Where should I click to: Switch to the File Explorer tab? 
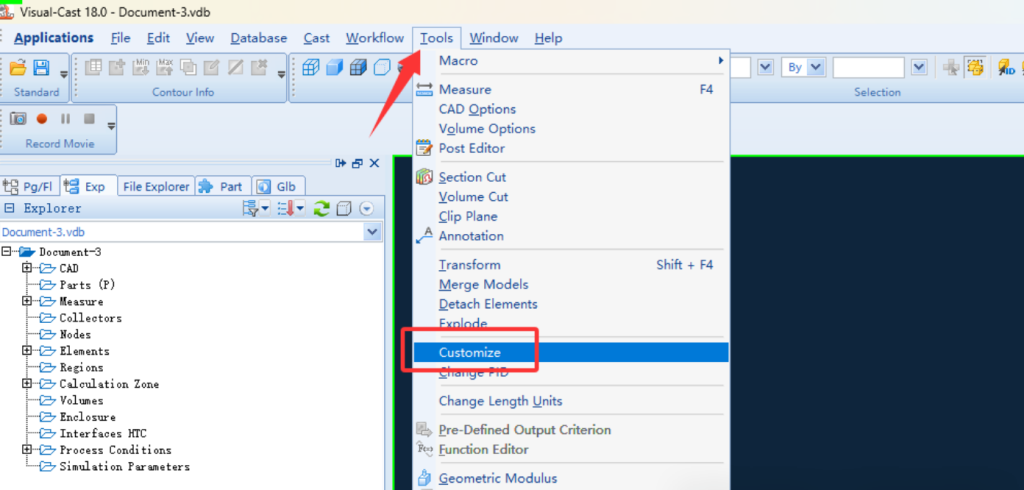[155, 186]
